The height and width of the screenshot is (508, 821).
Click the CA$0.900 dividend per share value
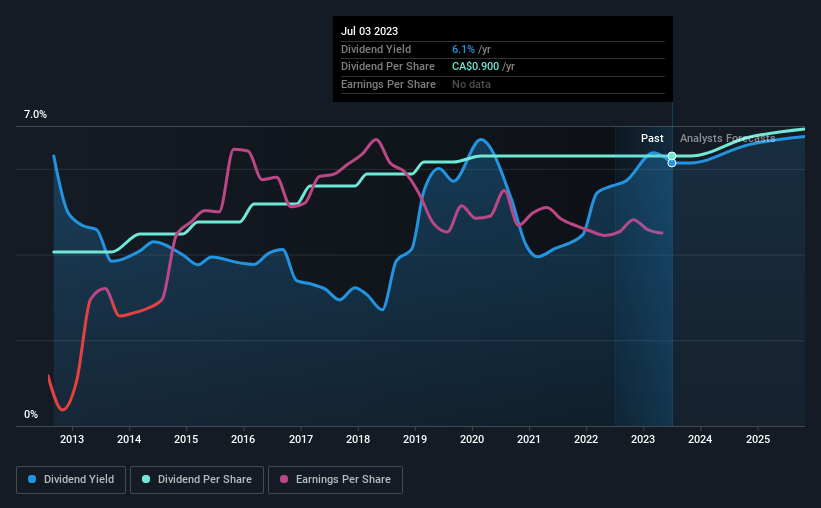click(x=475, y=67)
